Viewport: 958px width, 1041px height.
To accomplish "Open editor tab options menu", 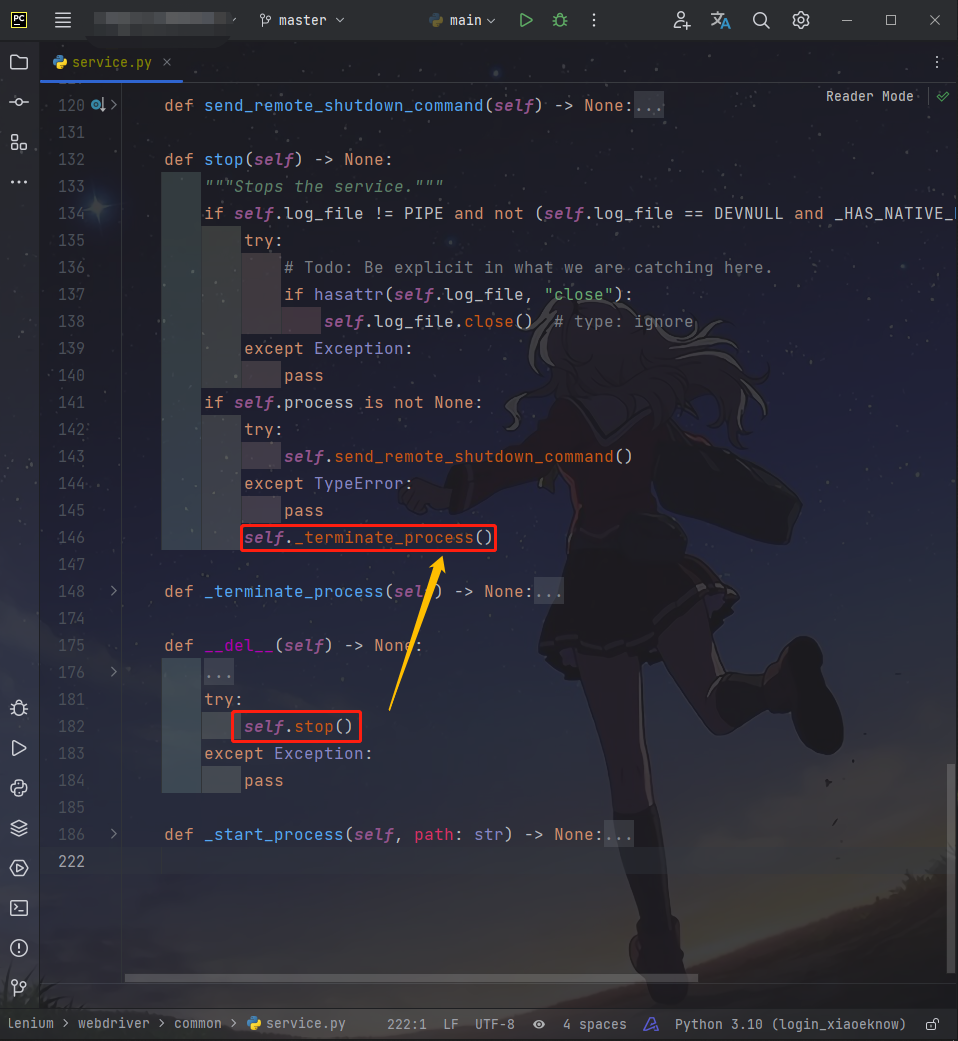I will (x=937, y=62).
